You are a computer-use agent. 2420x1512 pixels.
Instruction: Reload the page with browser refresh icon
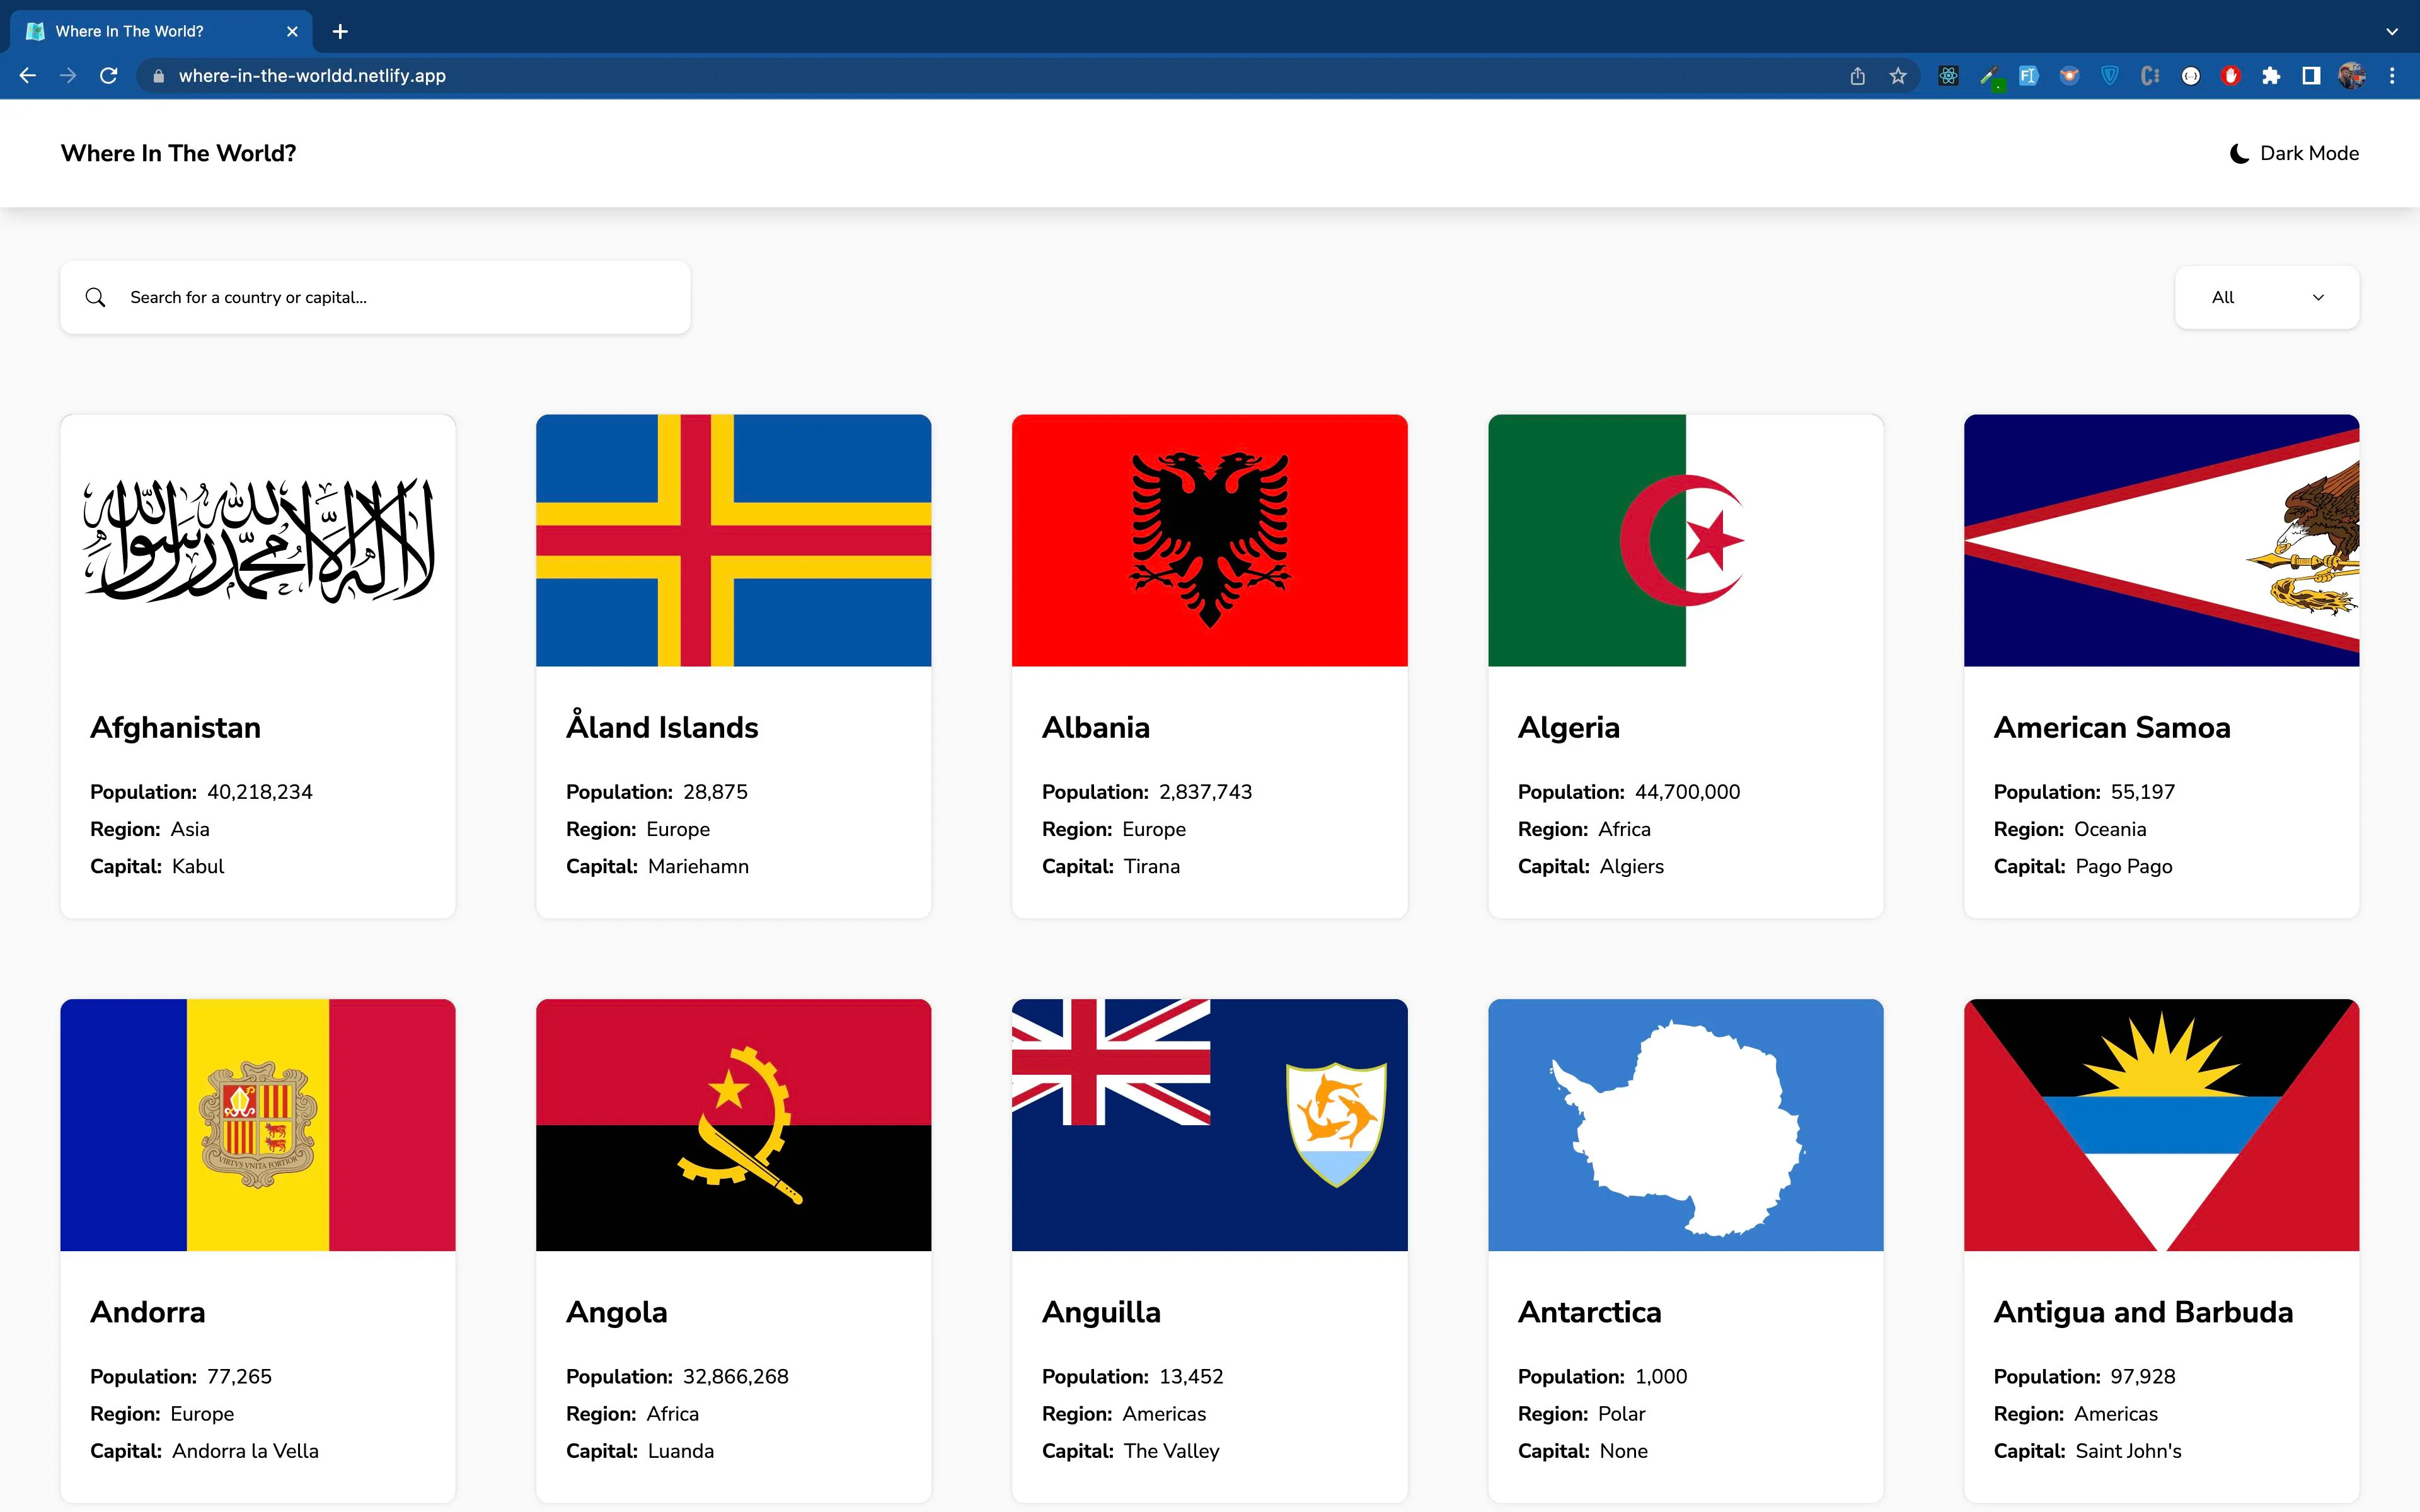109,76
